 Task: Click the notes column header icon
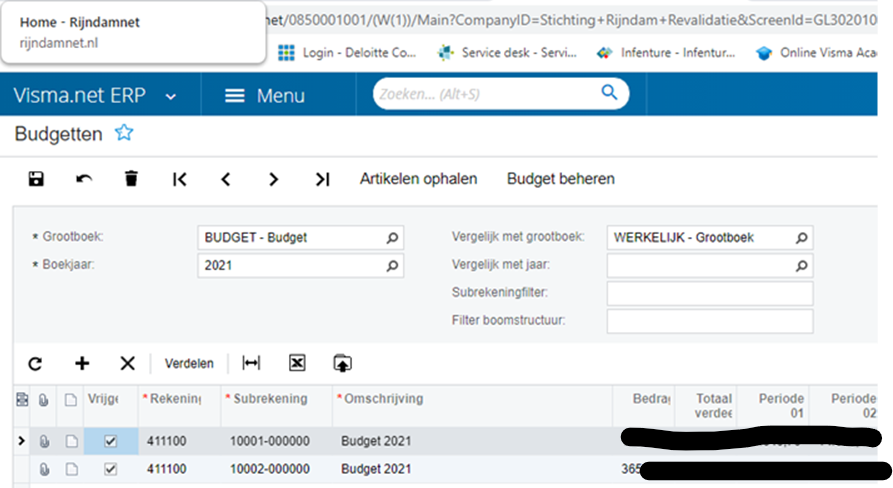coord(71,400)
